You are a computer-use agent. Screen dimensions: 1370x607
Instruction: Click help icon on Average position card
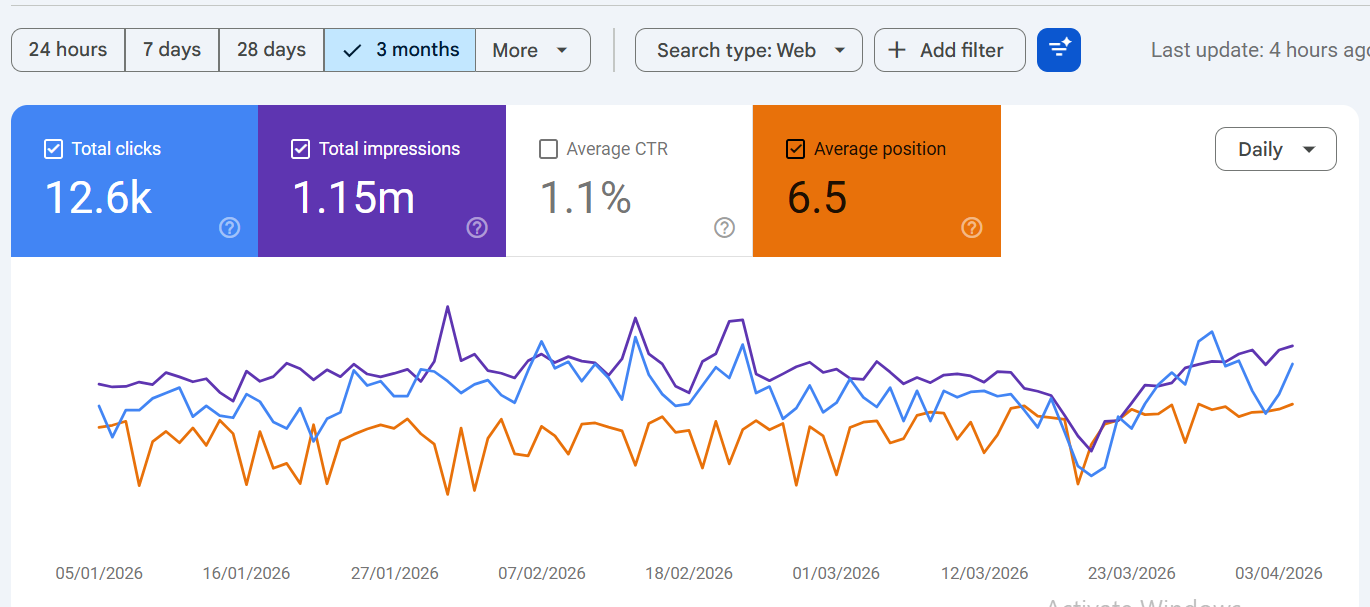[x=971, y=228]
